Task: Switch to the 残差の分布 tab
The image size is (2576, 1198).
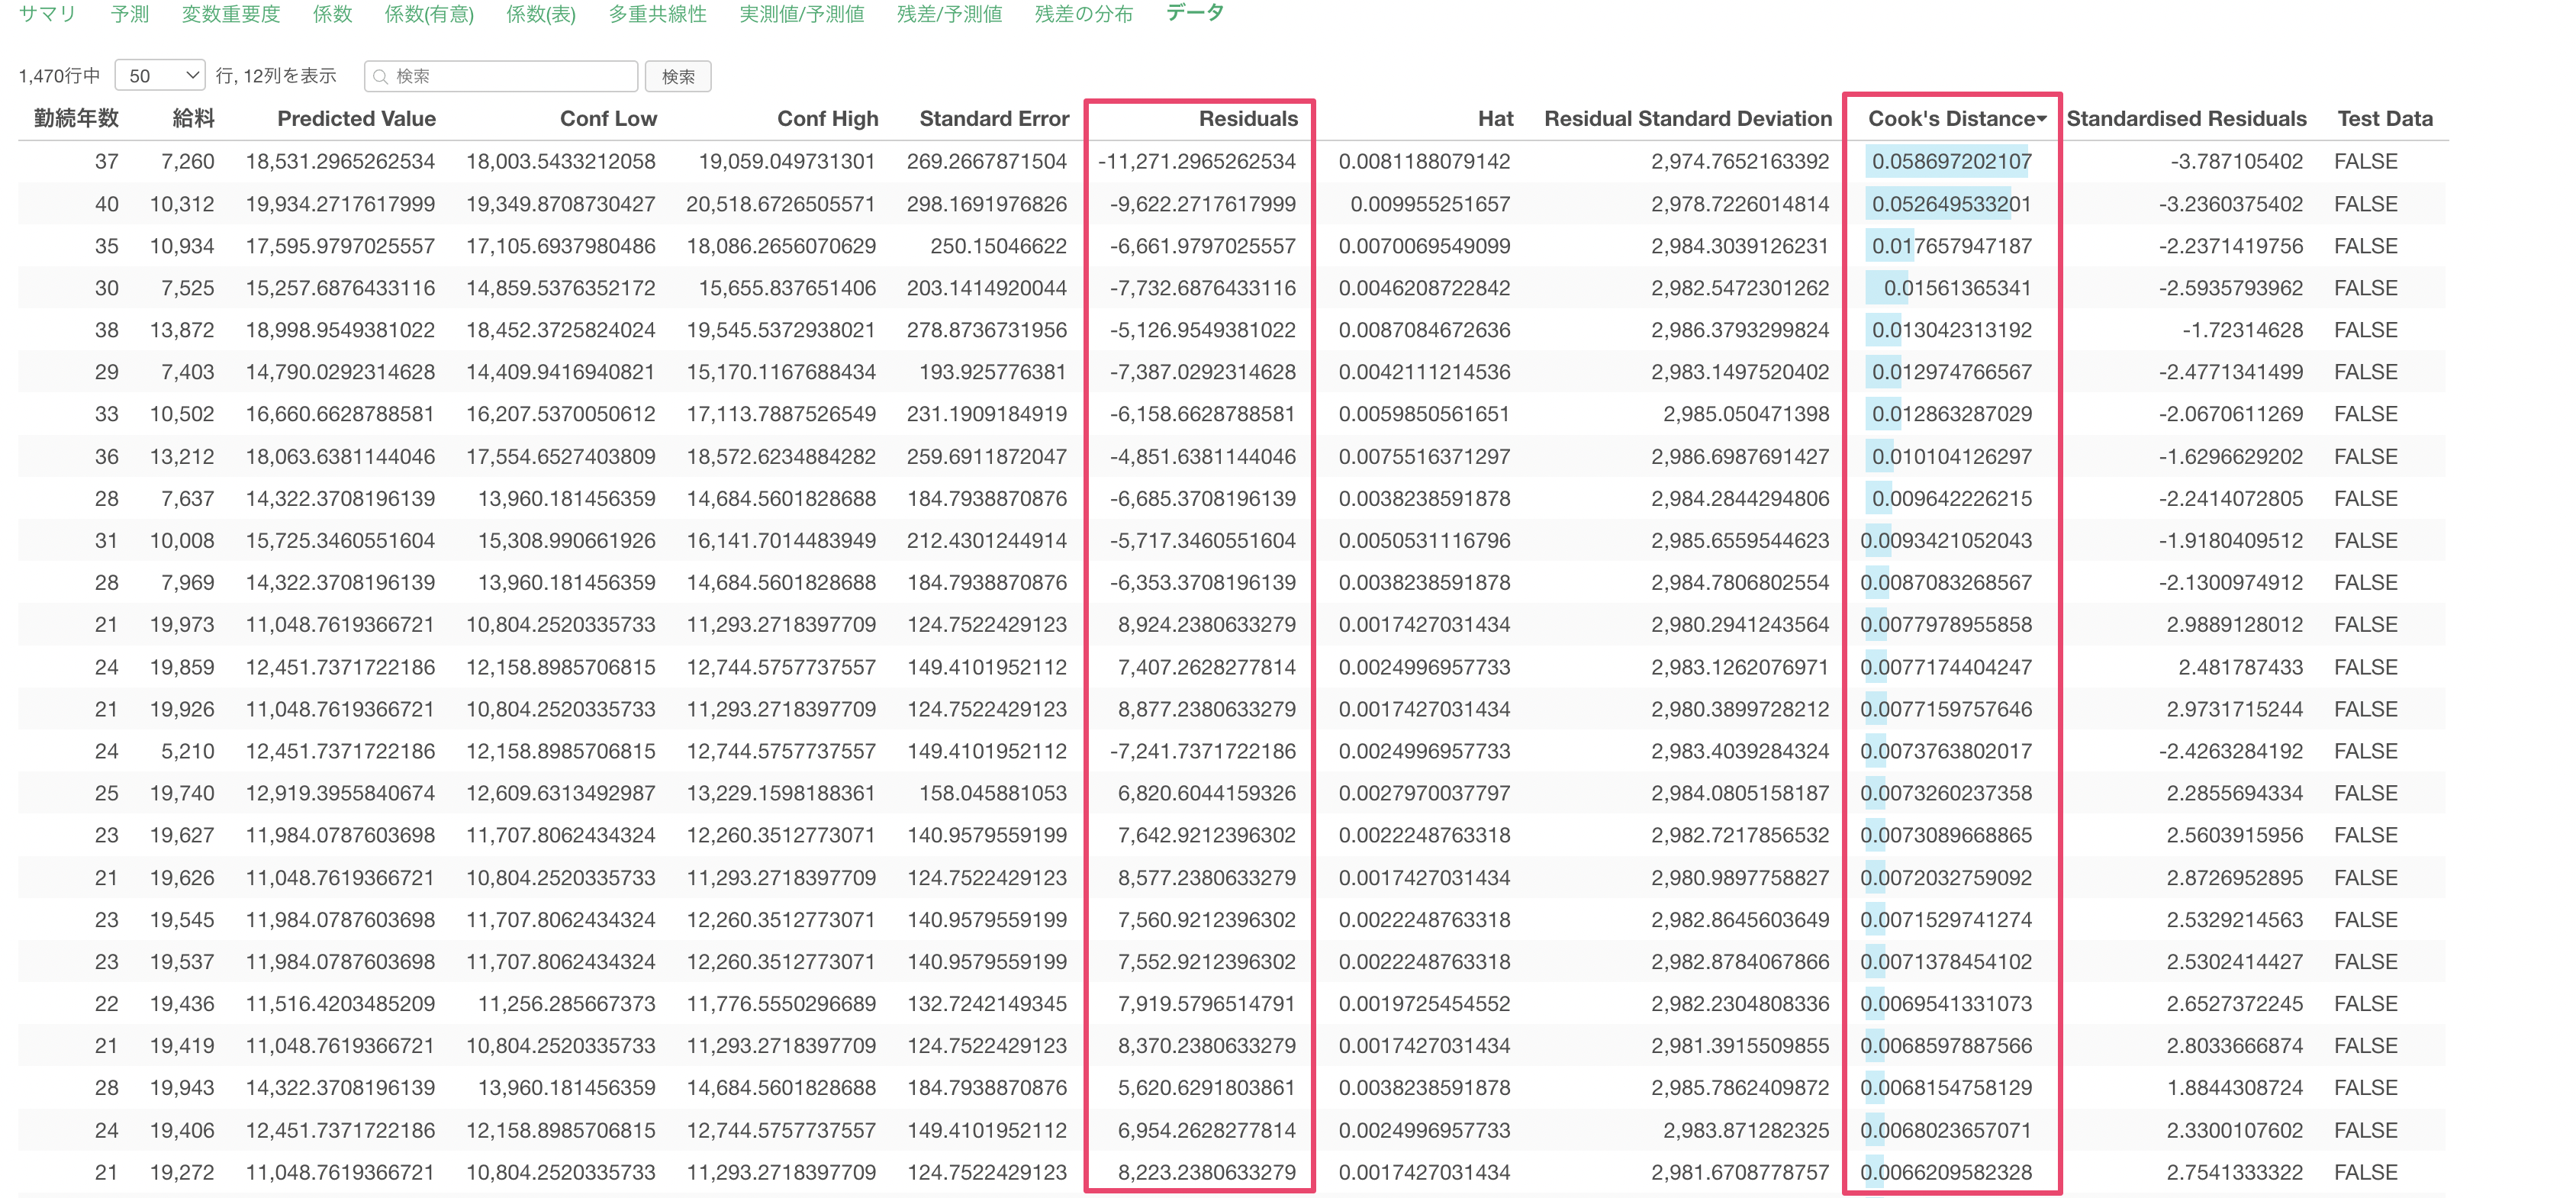Action: click(x=1084, y=14)
